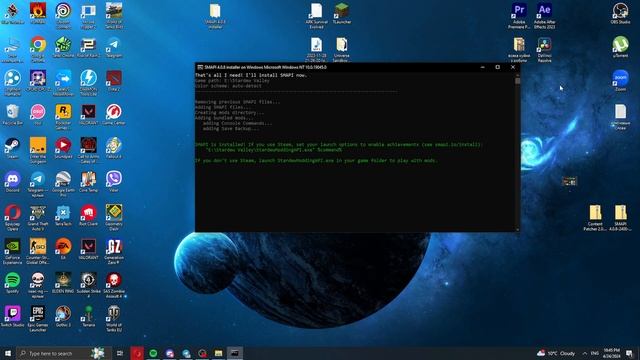Click the console scrollbar down arrow
This screenshot has width=640, height=360.
click(x=518, y=230)
